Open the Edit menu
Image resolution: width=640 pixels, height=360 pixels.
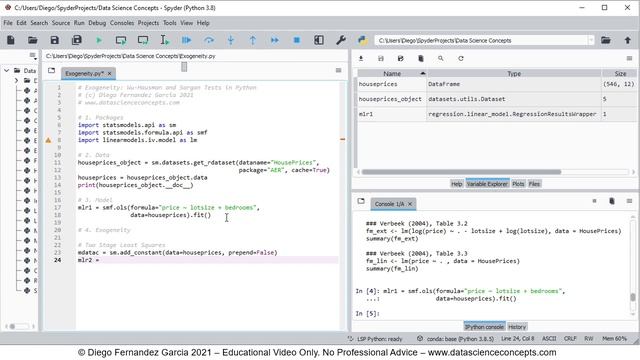pyautogui.click(x=21, y=23)
